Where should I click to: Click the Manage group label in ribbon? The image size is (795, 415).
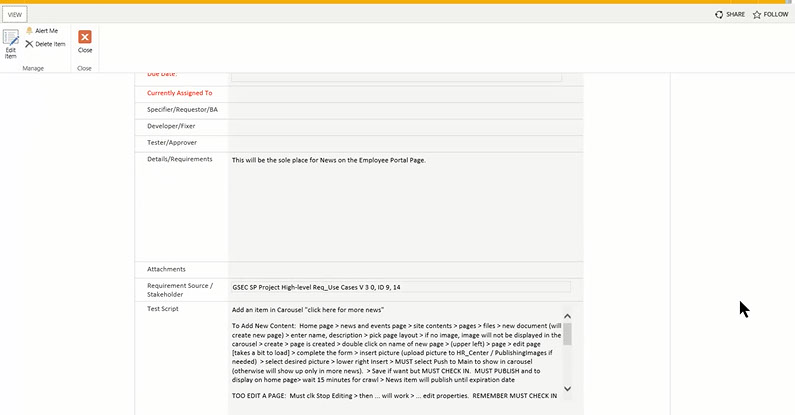click(x=33, y=68)
